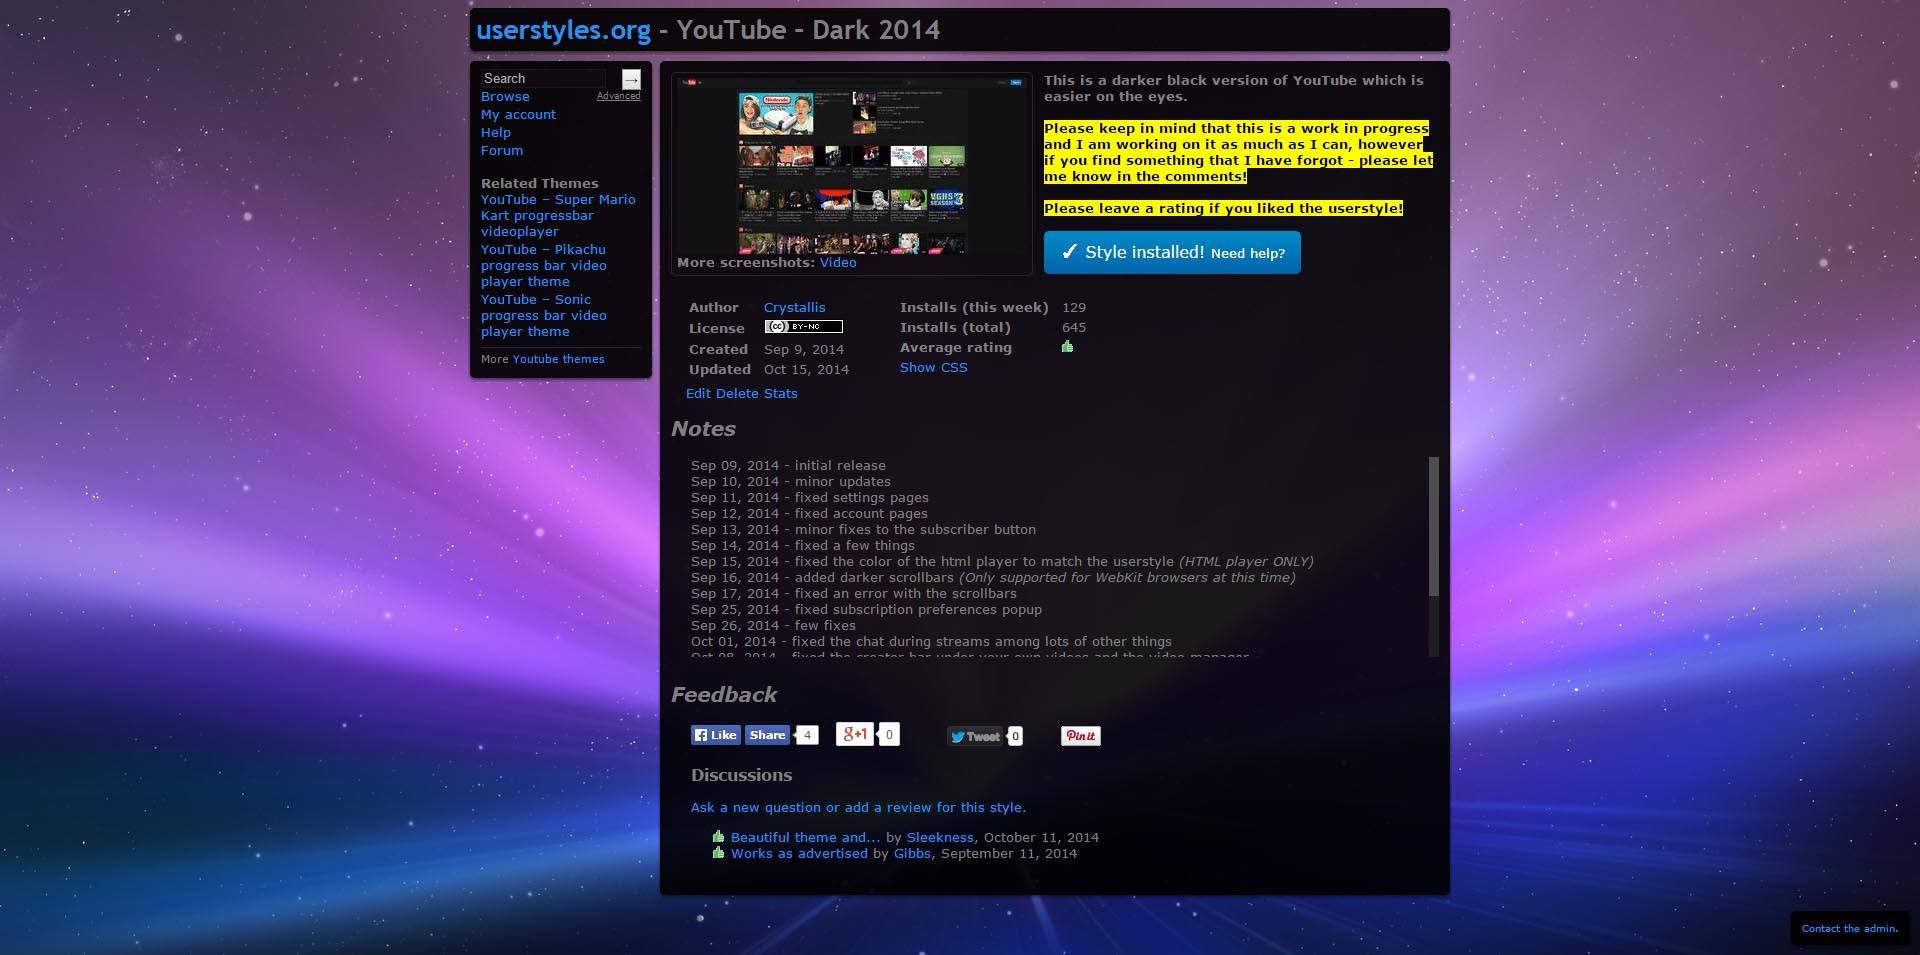Open Help in the sidebar menu
The height and width of the screenshot is (955, 1920).
coord(496,133)
